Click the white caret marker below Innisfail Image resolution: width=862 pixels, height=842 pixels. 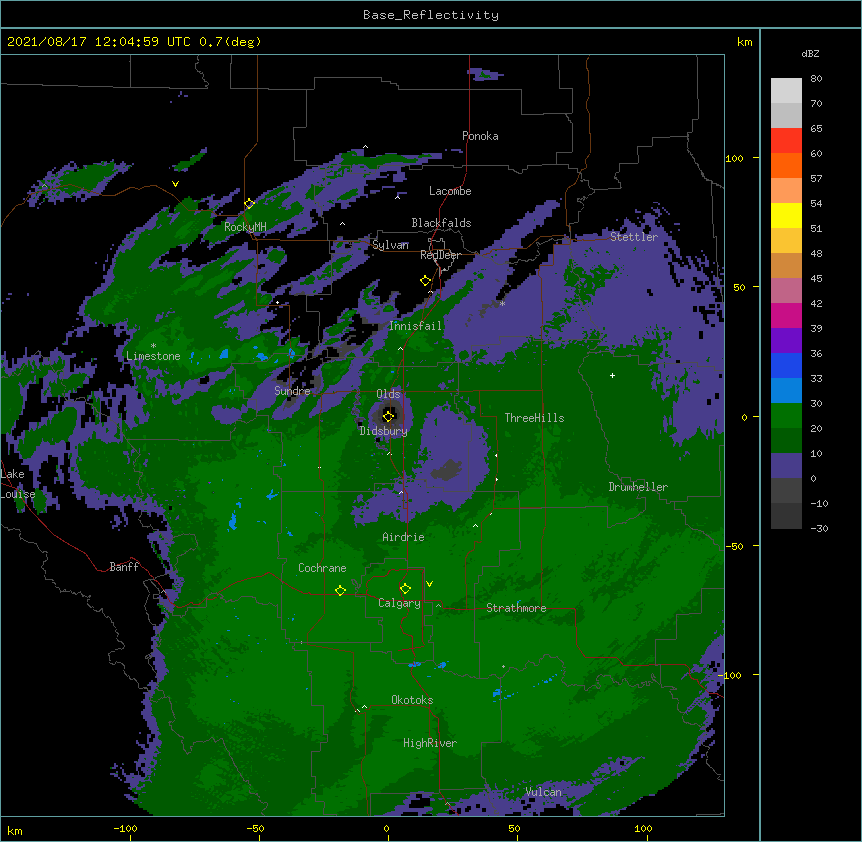(400, 348)
